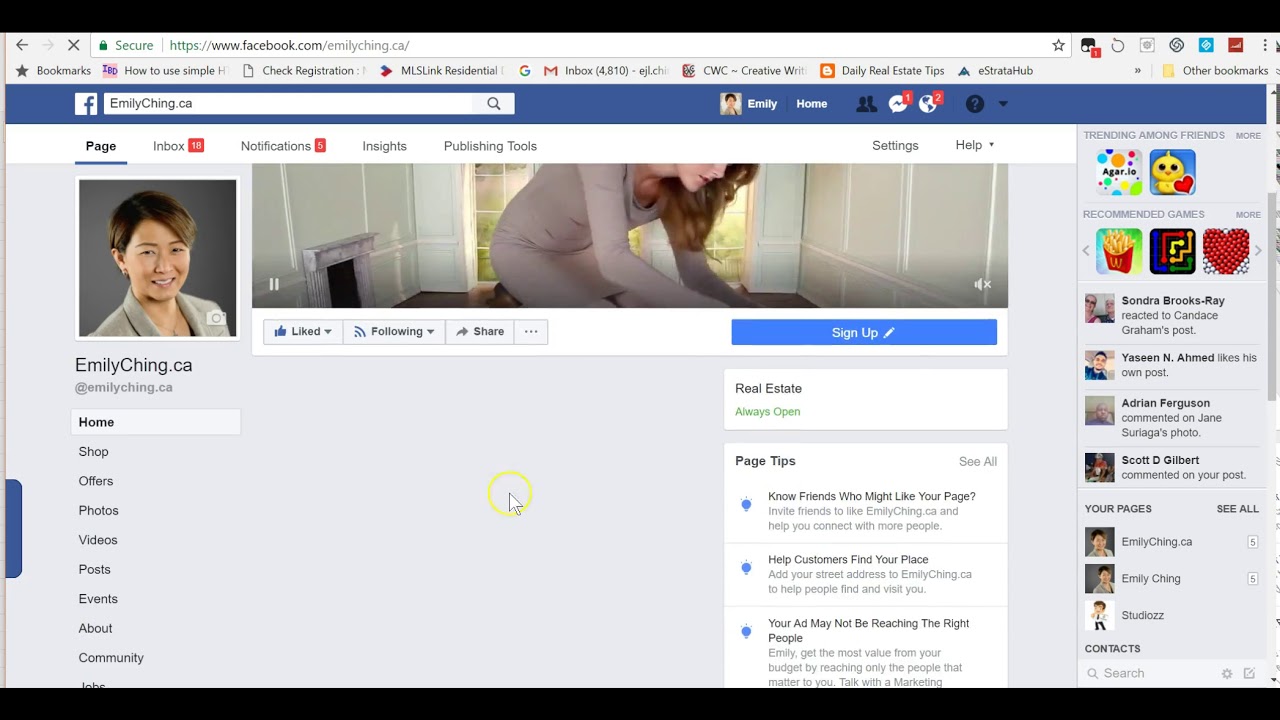Open the Messenger messages icon
The image size is (1280, 720).
tap(898, 104)
